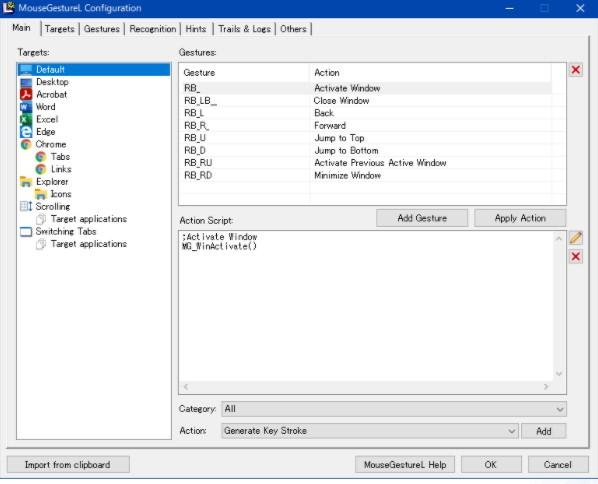Click the pencil edit action script icon
The height and width of the screenshot is (484, 598).
pyautogui.click(x=575, y=238)
